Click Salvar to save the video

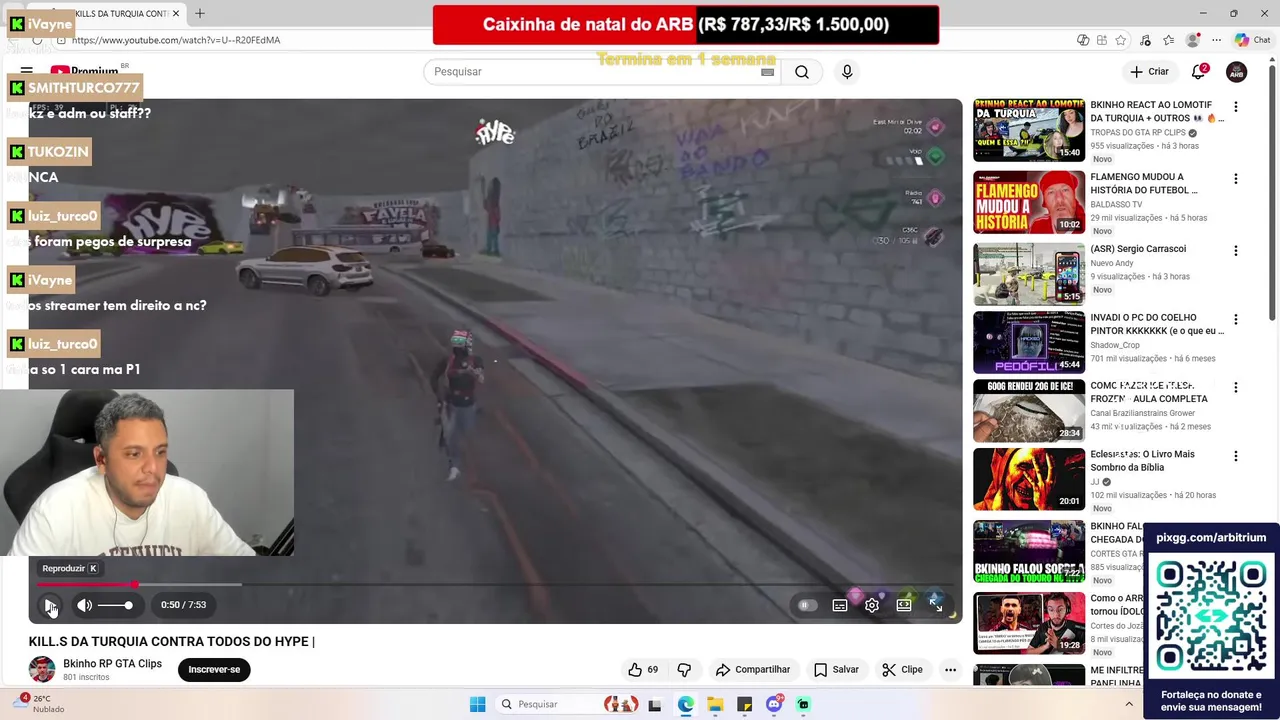click(836, 670)
